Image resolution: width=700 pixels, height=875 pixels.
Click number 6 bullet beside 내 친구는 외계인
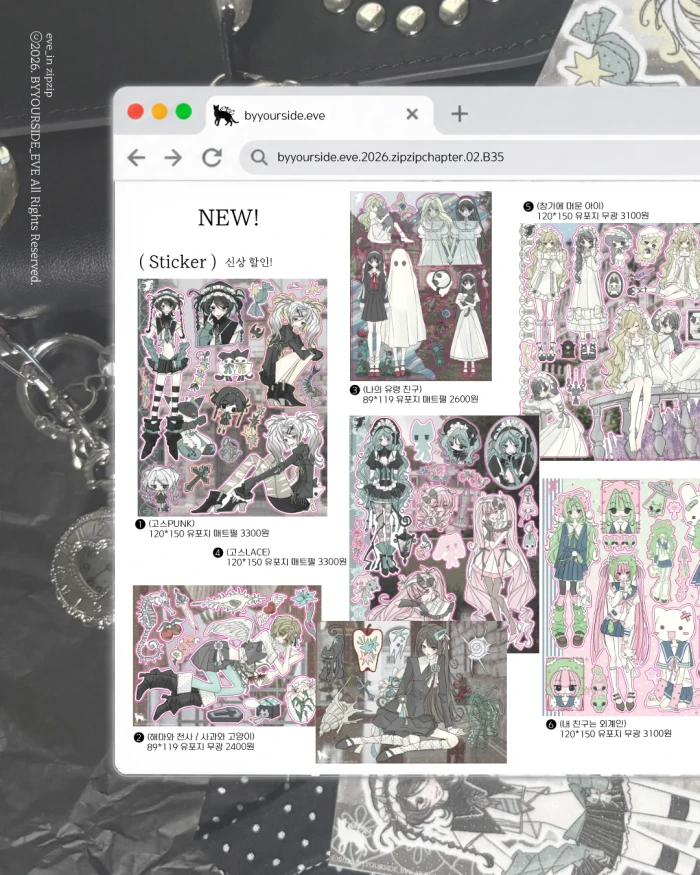tap(552, 724)
